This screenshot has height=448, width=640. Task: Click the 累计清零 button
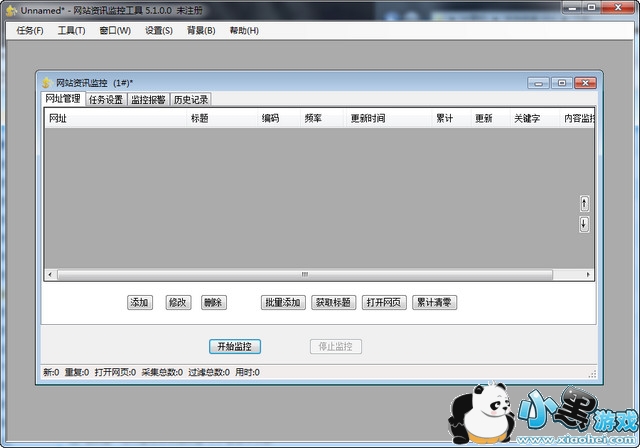point(434,302)
